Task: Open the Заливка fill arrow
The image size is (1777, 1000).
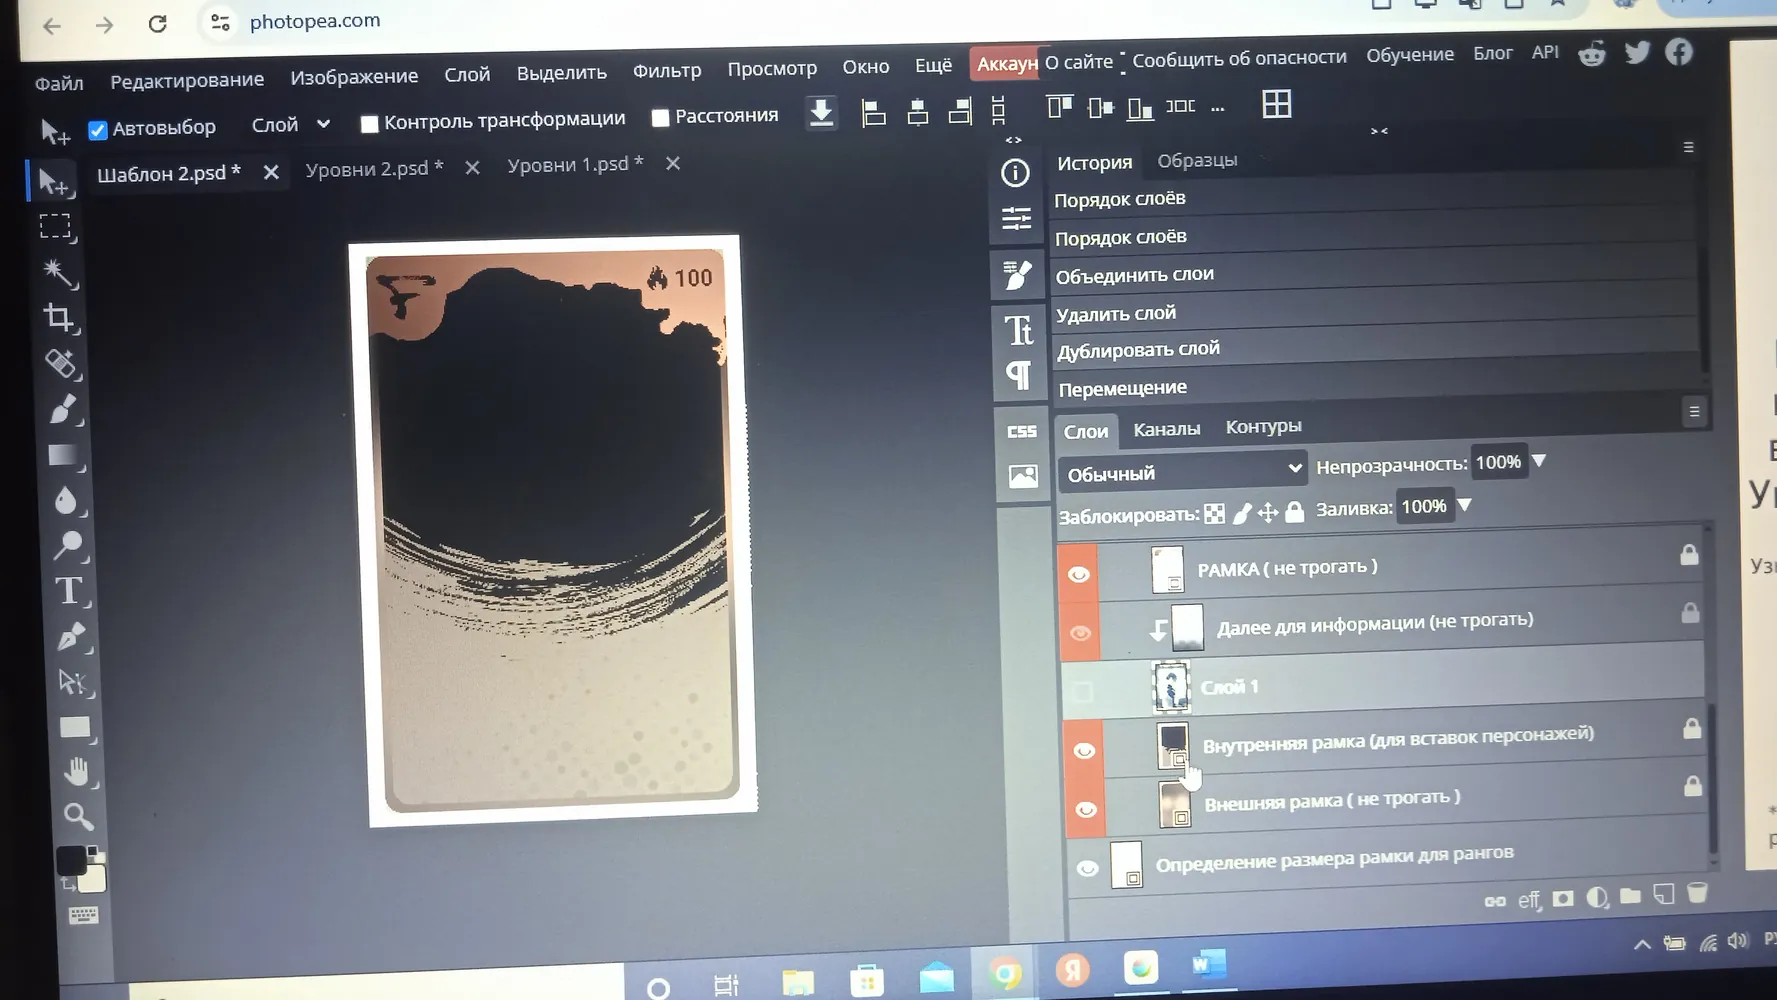Action: tap(1465, 505)
